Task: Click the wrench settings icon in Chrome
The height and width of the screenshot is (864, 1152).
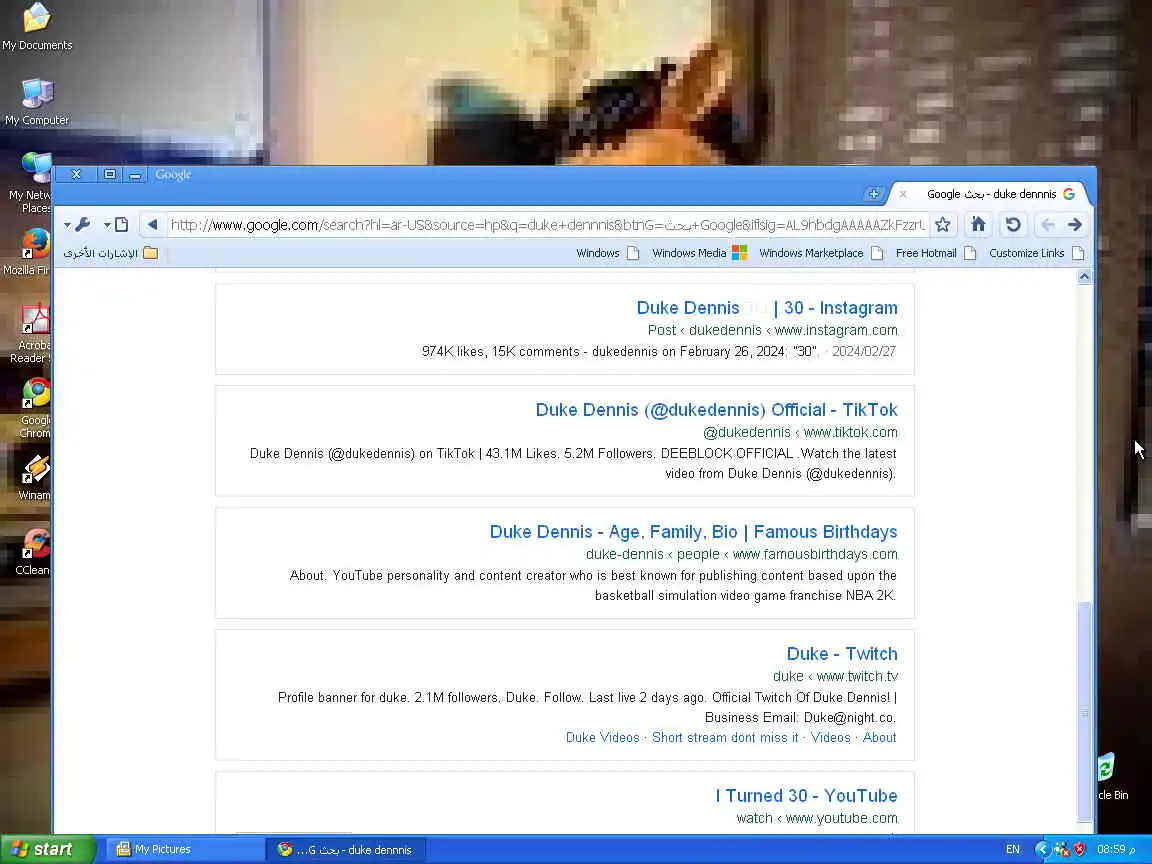Action: coord(83,225)
